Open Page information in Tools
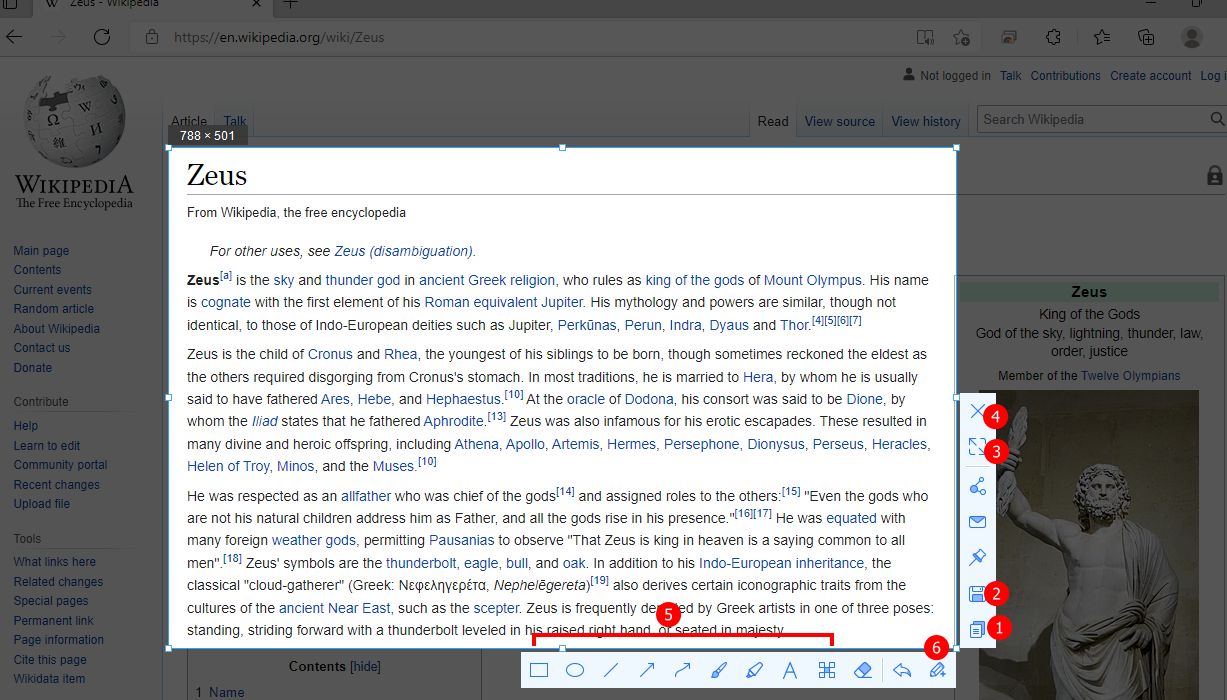1227x700 pixels. pos(59,640)
